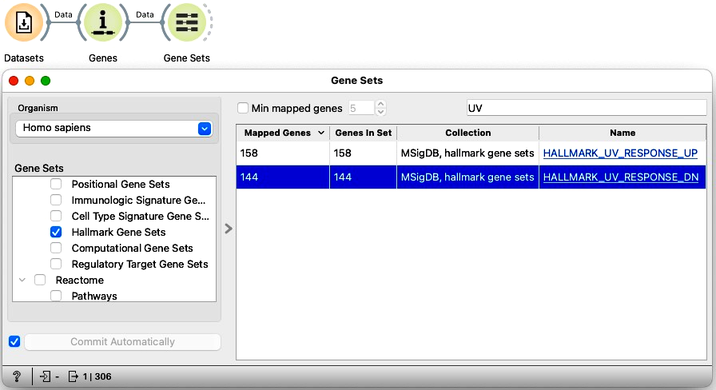Viewport: 716px width, 390px height.
Task: Click the min mapped genes number field
Action: coord(361,108)
